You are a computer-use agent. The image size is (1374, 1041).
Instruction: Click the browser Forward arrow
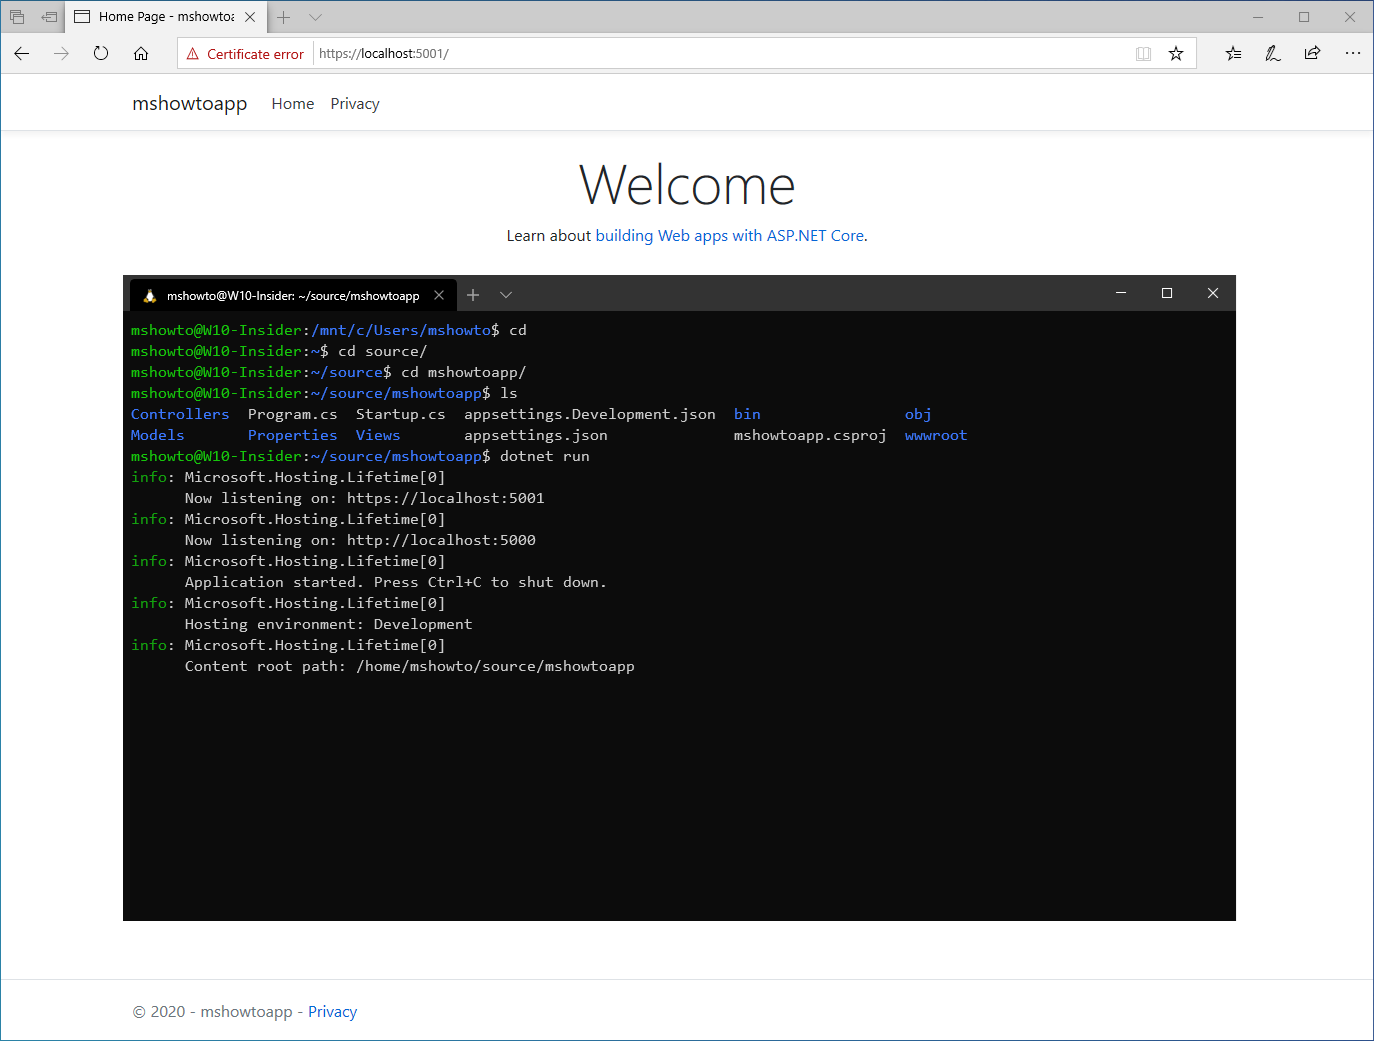(62, 53)
